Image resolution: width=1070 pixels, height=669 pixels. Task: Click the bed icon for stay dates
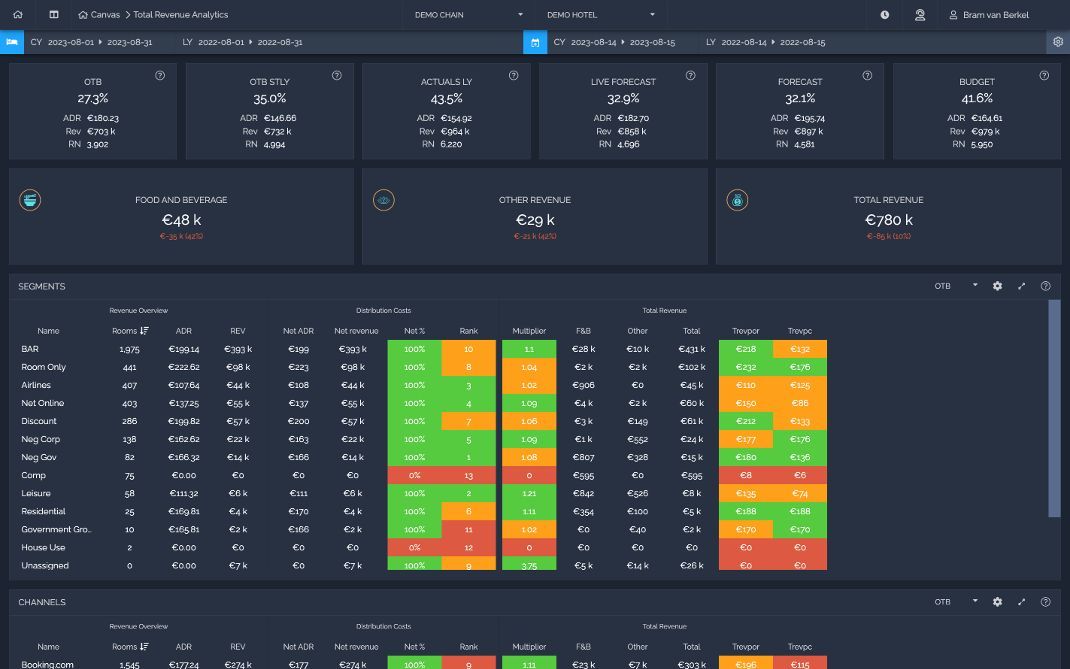coord(12,42)
